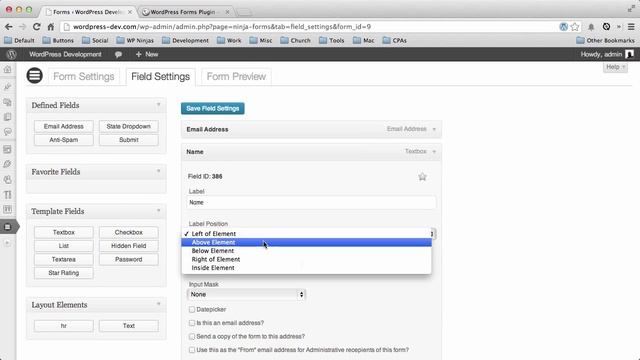
Task: Switch to the Form Preview tab
Action: 236,76
